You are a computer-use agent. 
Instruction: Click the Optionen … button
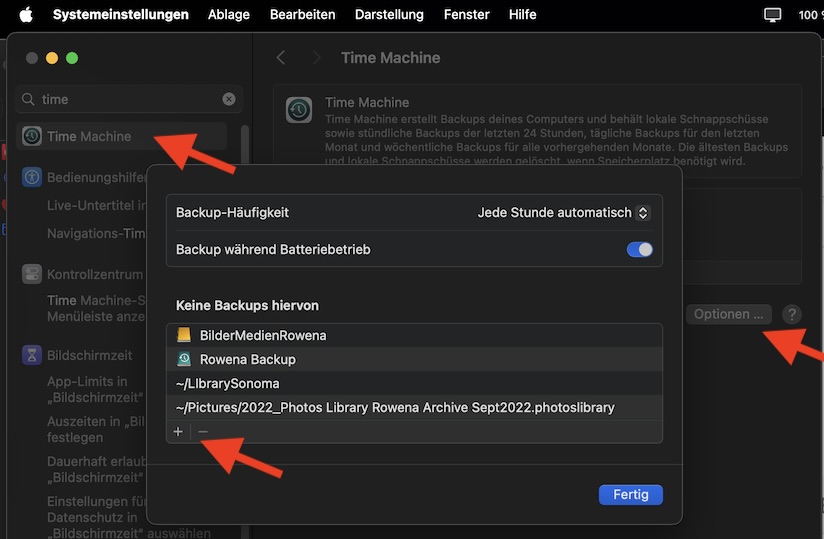[x=728, y=314]
